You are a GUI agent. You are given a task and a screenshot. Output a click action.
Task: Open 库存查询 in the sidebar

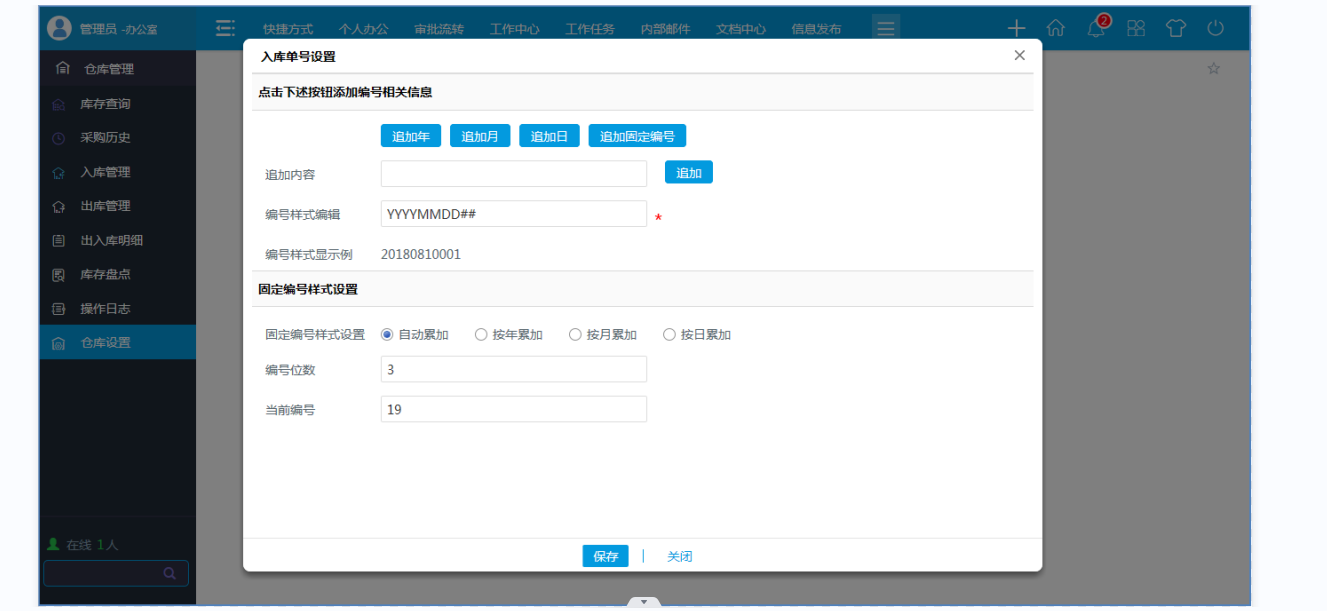[105, 104]
